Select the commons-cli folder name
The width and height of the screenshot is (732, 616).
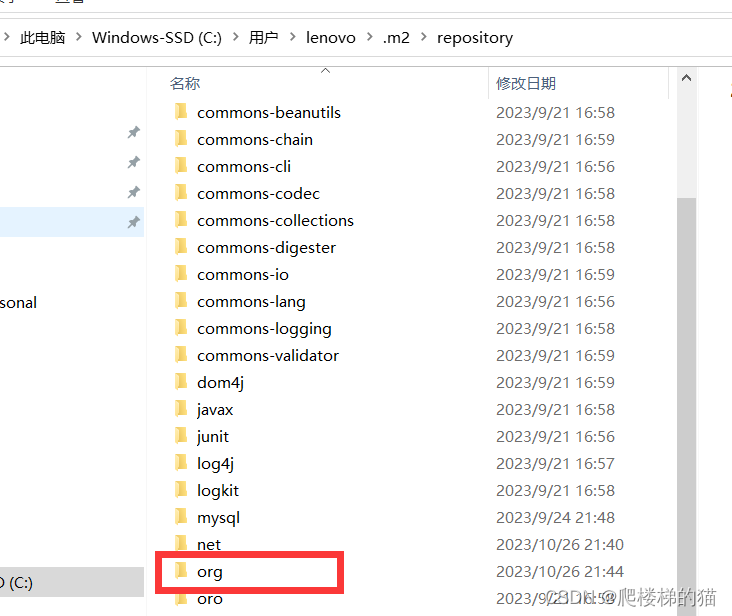(244, 167)
